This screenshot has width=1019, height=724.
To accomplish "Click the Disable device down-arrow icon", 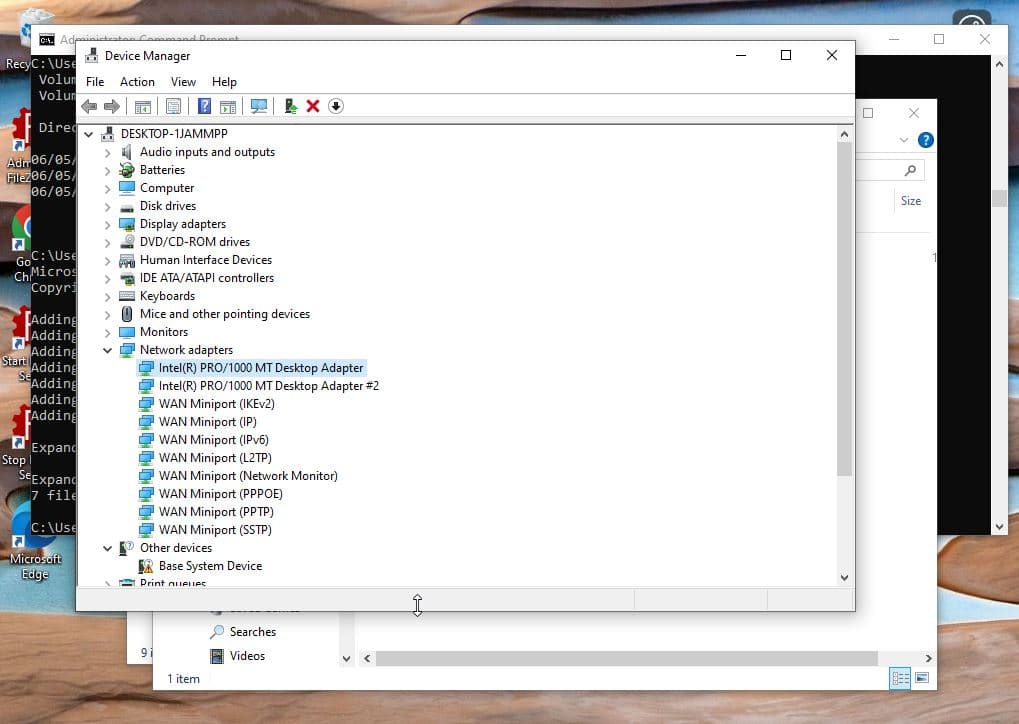I will [336, 106].
